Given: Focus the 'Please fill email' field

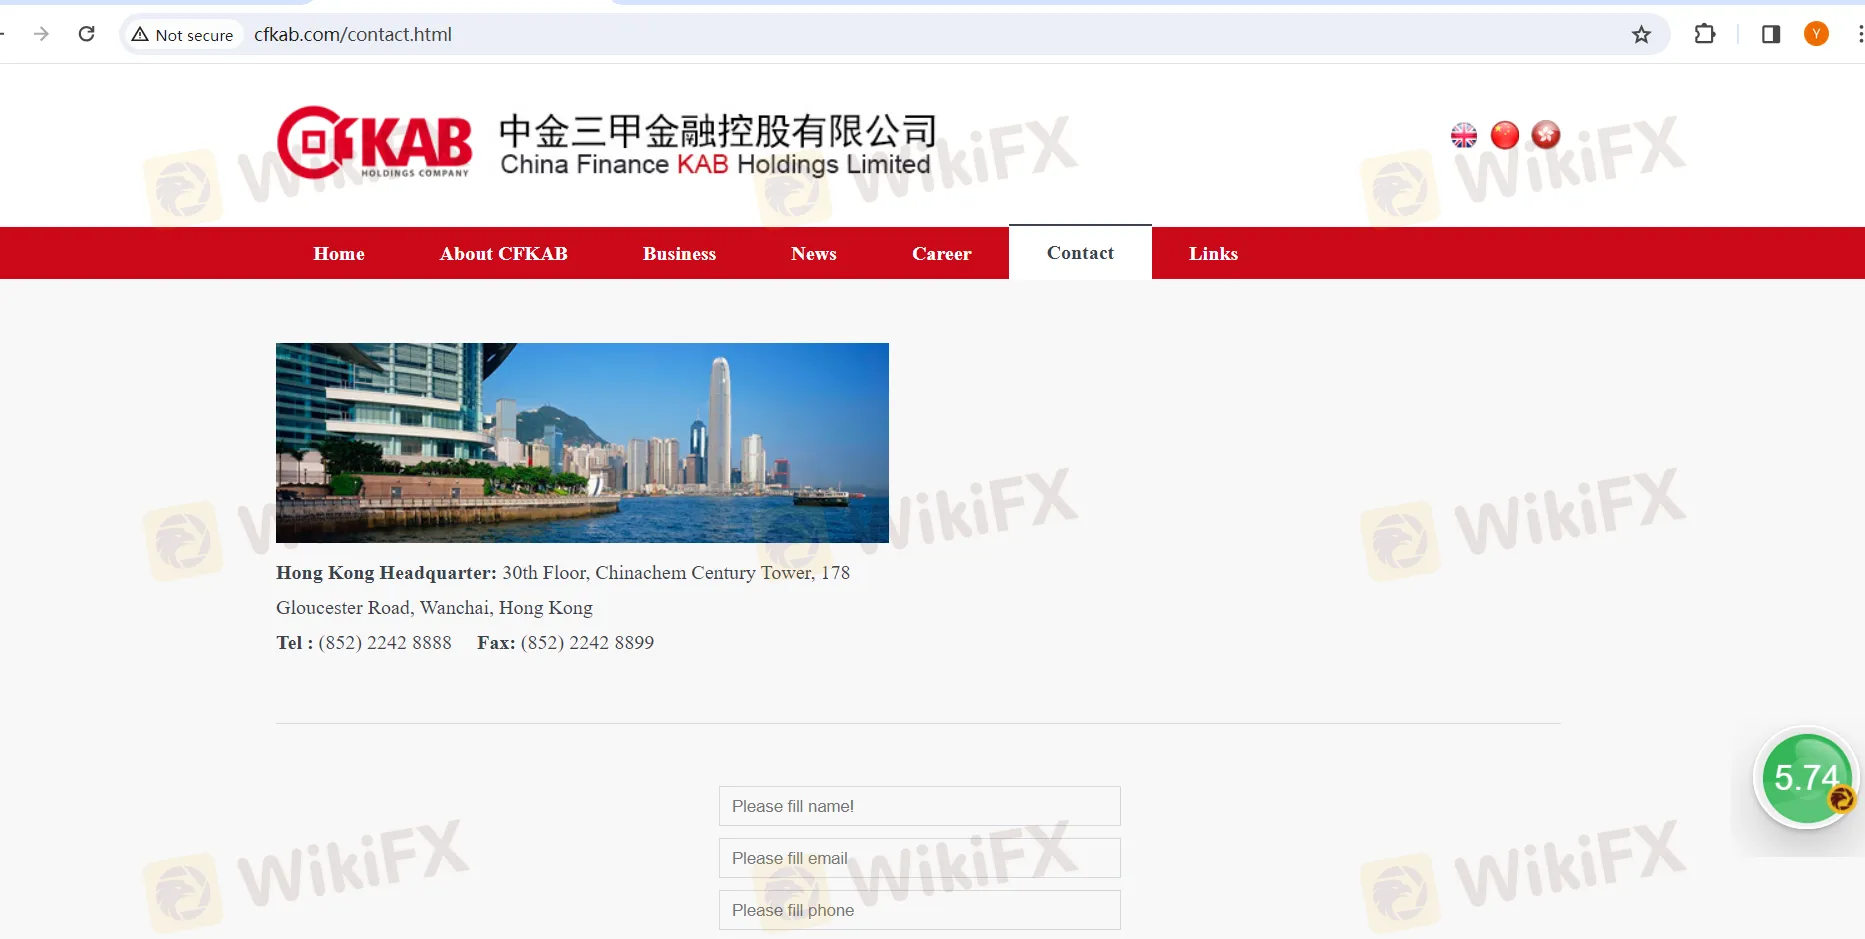Looking at the screenshot, I should coord(920,858).
